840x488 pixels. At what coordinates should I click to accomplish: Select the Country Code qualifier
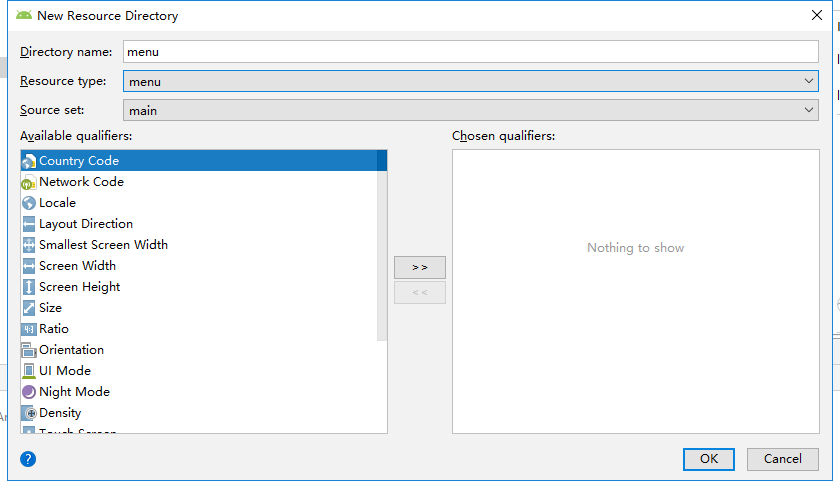tap(199, 161)
